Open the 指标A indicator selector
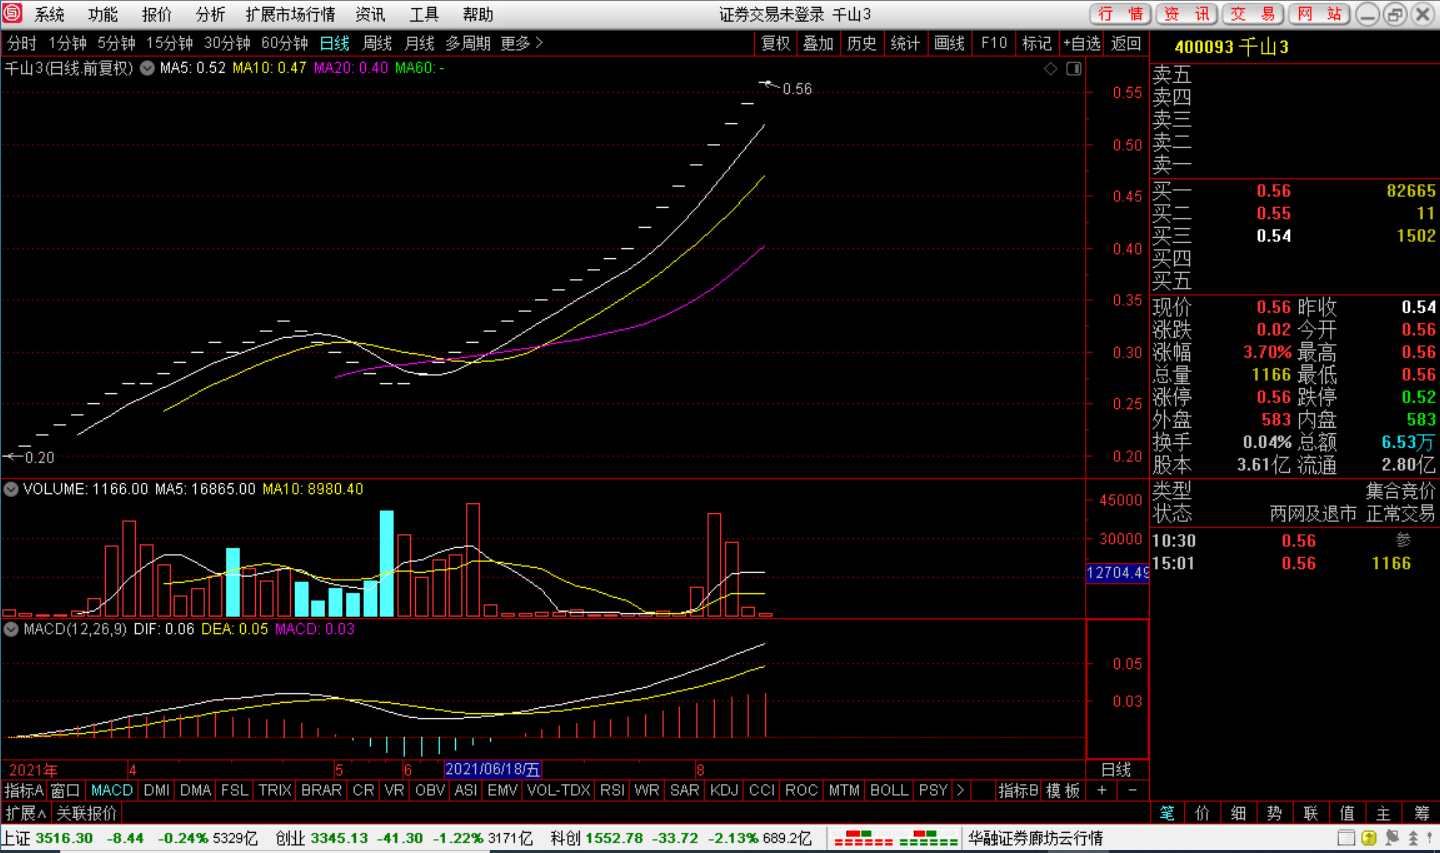Image resolution: width=1440 pixels, height=853 pixels. click(24, 790)
